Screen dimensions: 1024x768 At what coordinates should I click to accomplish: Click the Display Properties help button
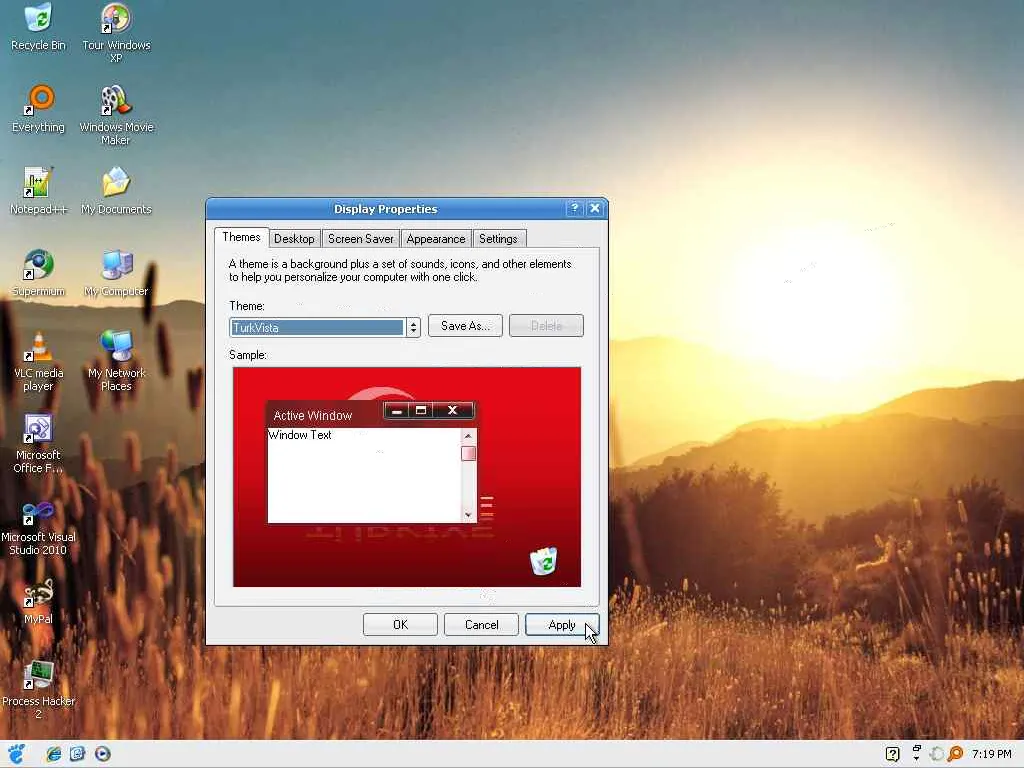coord(574,208)
